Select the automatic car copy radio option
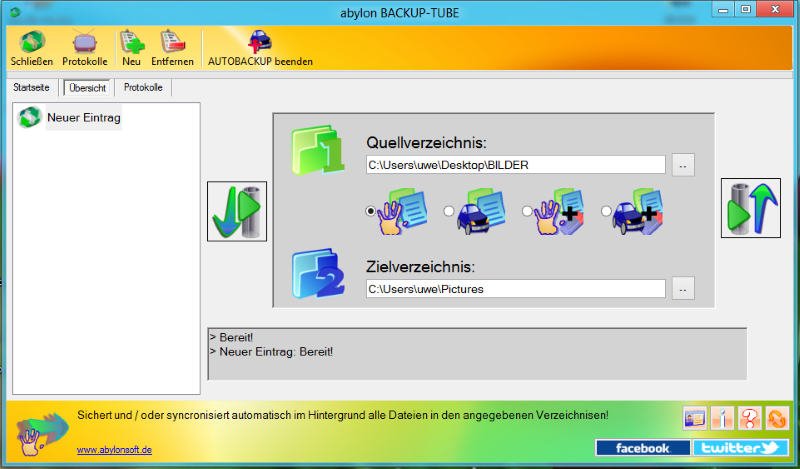 click(x=448, y=211)
